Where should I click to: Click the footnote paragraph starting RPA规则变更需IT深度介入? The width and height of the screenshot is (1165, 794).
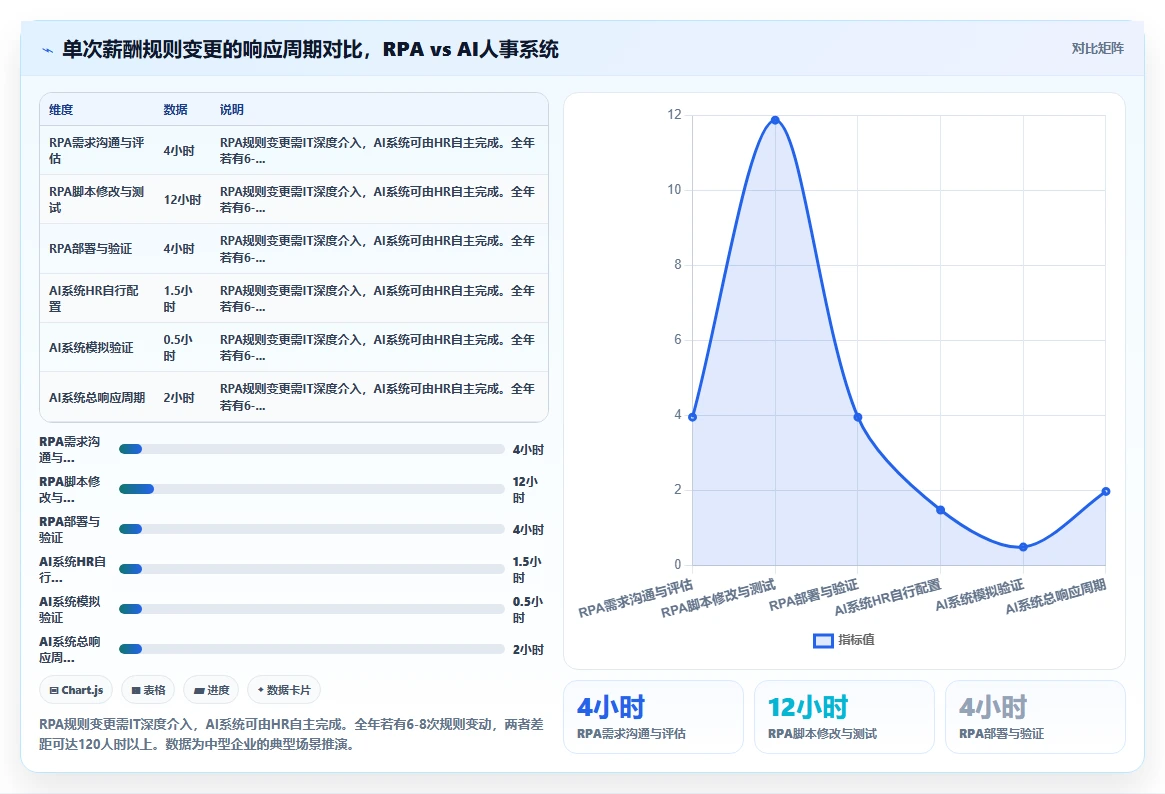point(291,734)
